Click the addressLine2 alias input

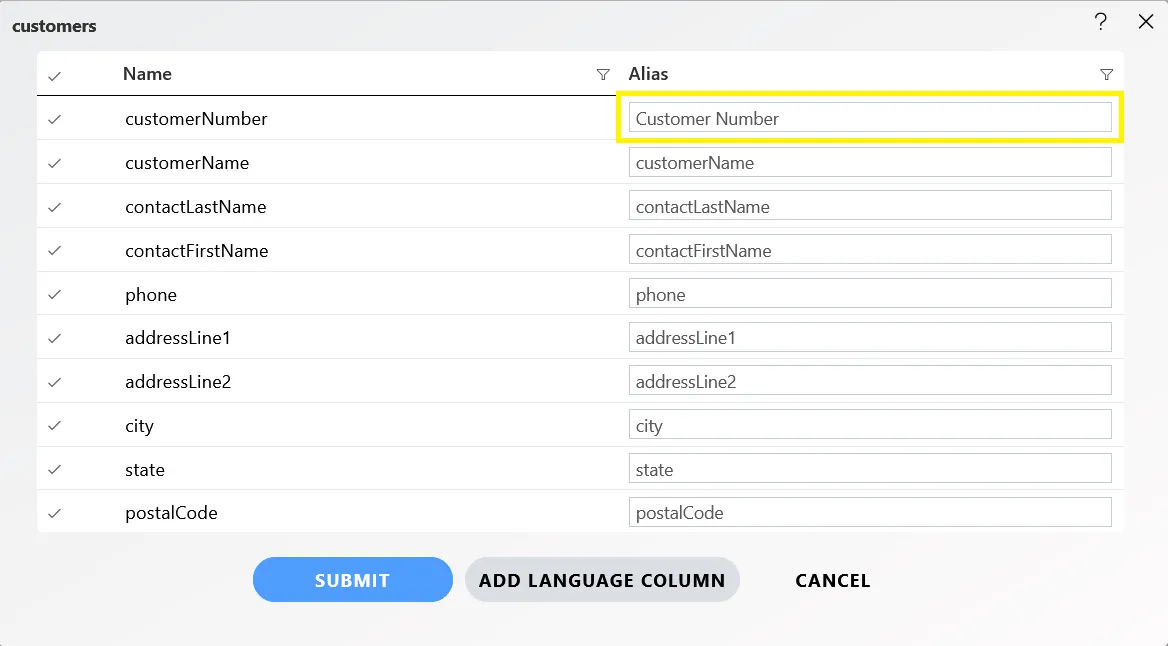[870, 381]
